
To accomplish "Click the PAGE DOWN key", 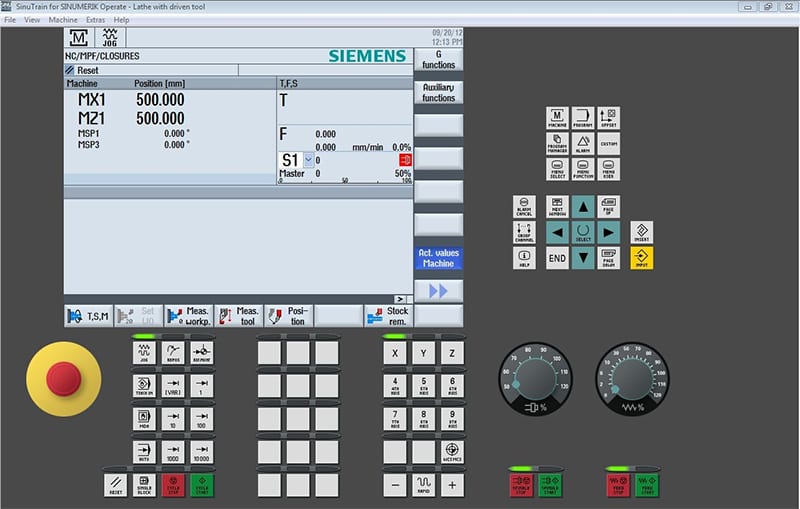I will (609, 258).
